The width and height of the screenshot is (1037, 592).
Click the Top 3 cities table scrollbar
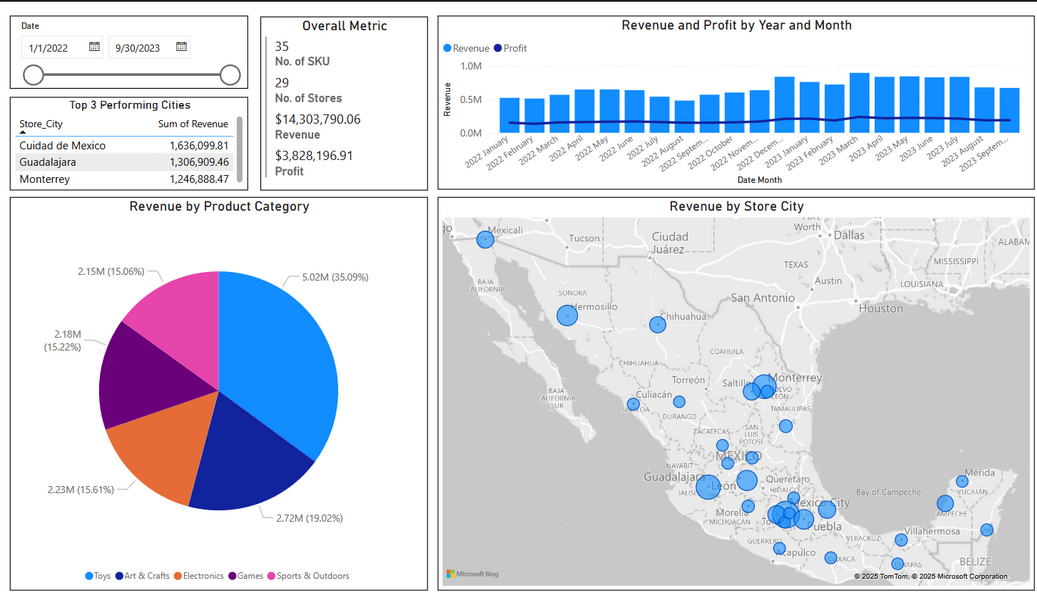239,155
